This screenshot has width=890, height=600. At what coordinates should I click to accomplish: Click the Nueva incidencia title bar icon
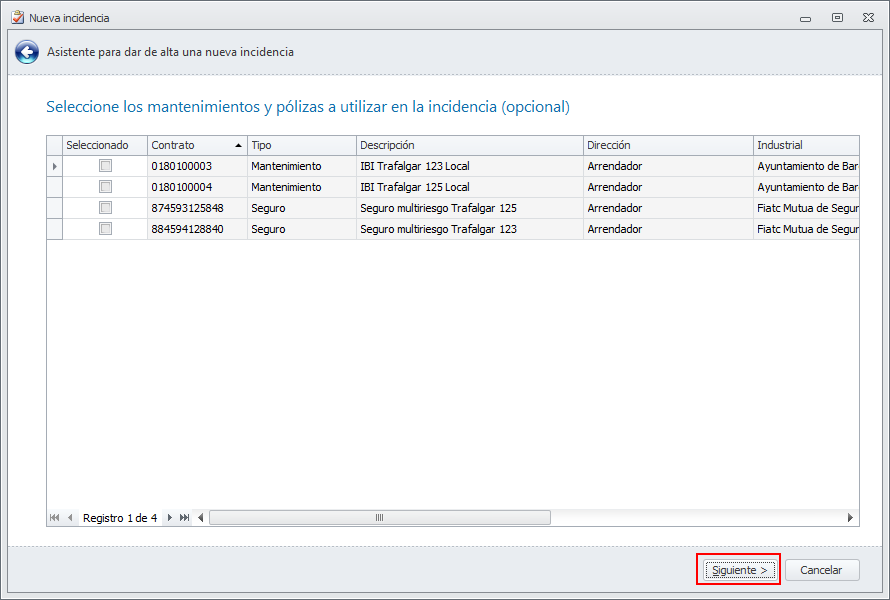point(16,17)
